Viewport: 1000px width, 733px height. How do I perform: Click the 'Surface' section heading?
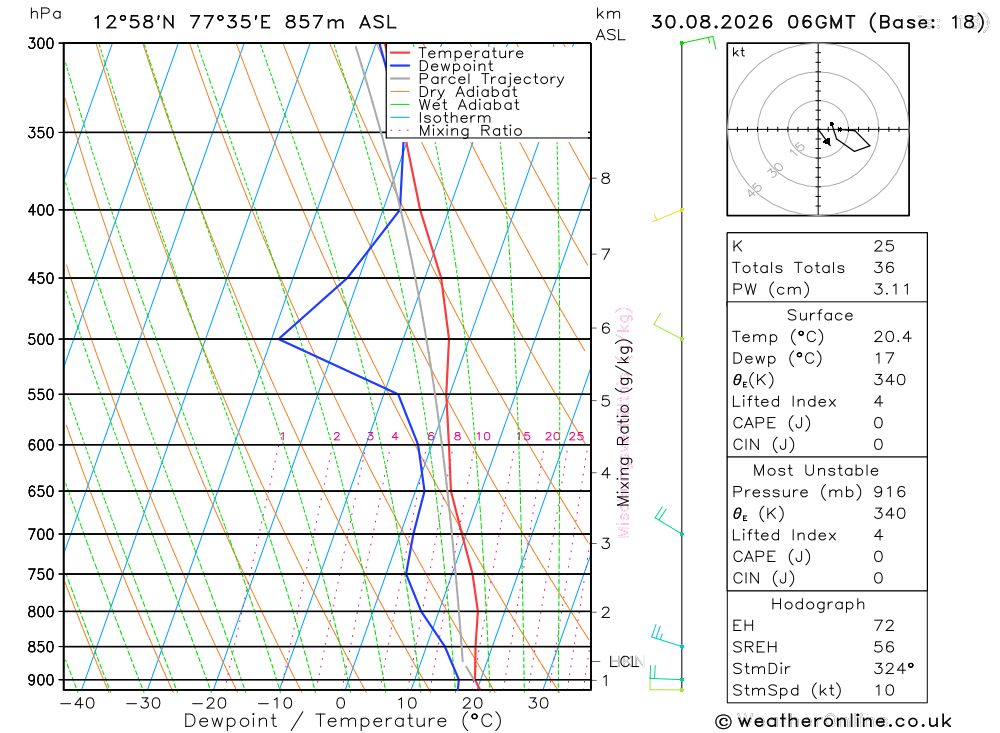coord(820,315)
